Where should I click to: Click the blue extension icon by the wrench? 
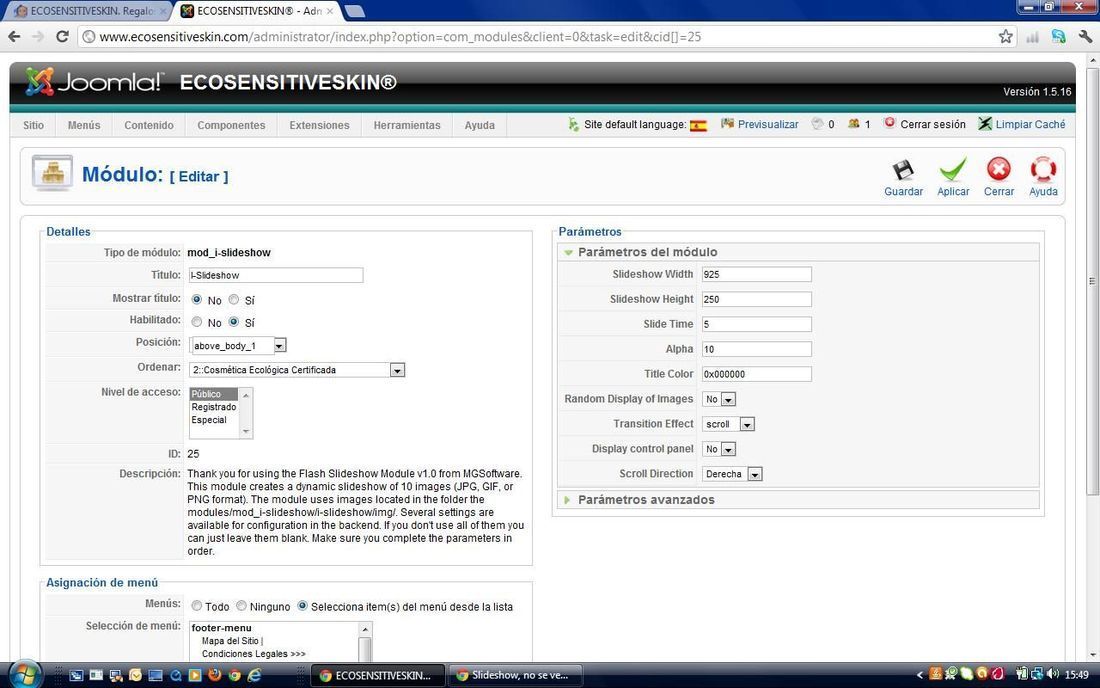1059,36
